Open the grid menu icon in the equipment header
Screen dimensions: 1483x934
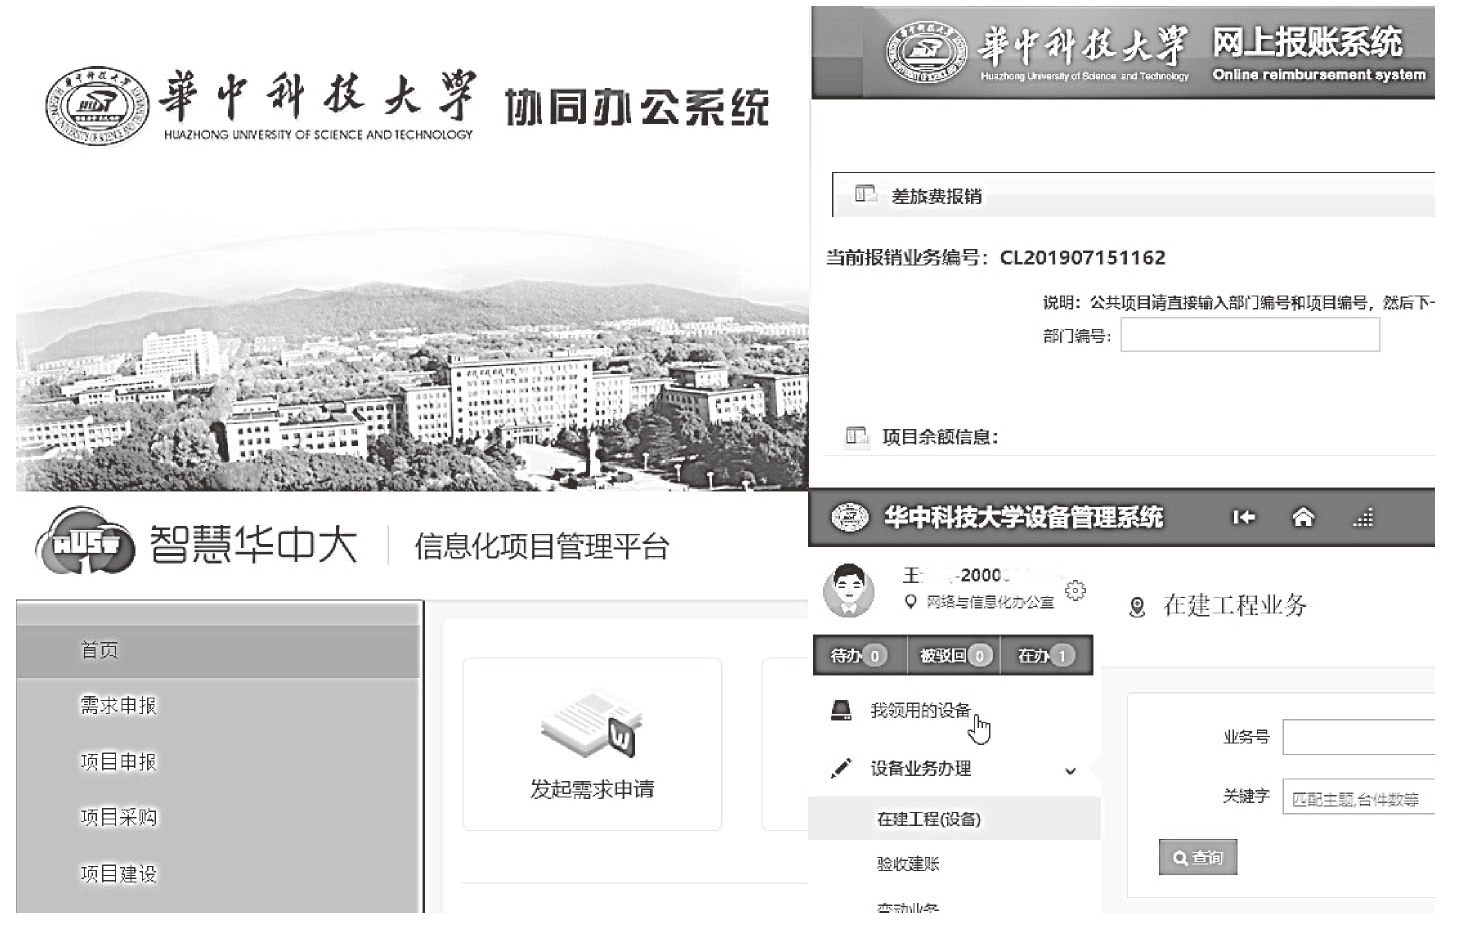click(1363, 517)
